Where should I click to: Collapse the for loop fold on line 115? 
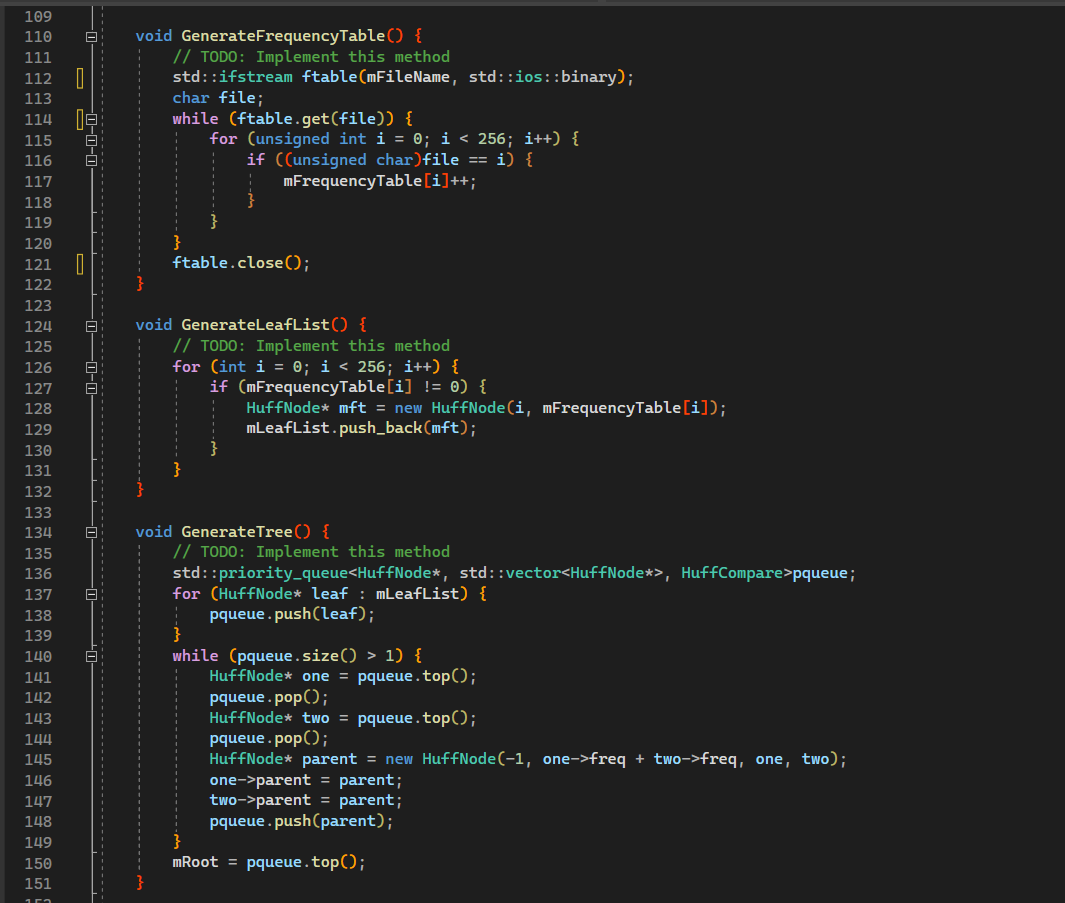click(90, 139)
